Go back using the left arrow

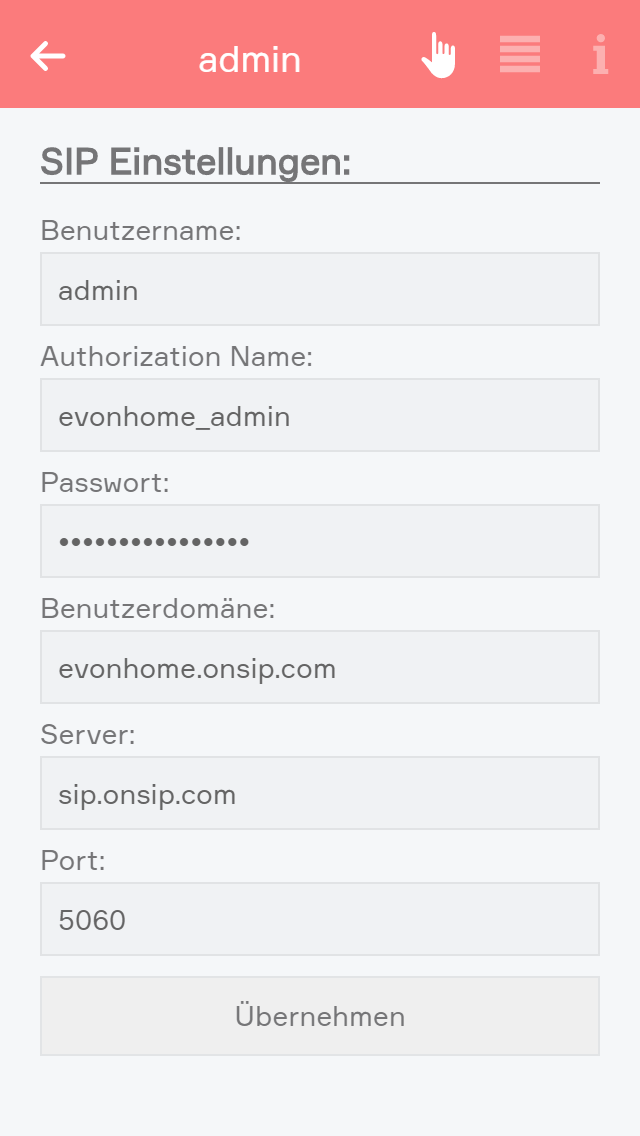48,56
